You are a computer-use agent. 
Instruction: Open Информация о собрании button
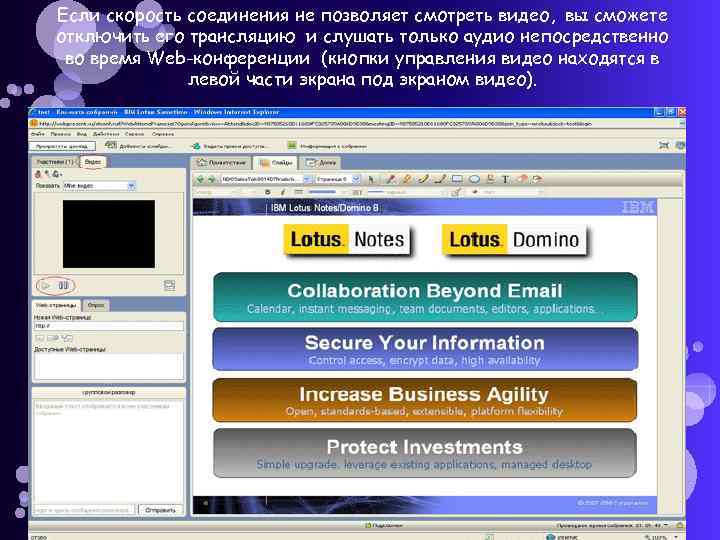pos(327,146)
